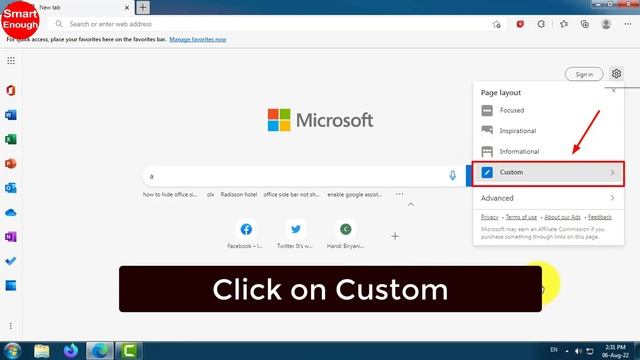This screenshot has height=360, width=640.
Task: Select the Focused page layout
Action: [548, 110]
